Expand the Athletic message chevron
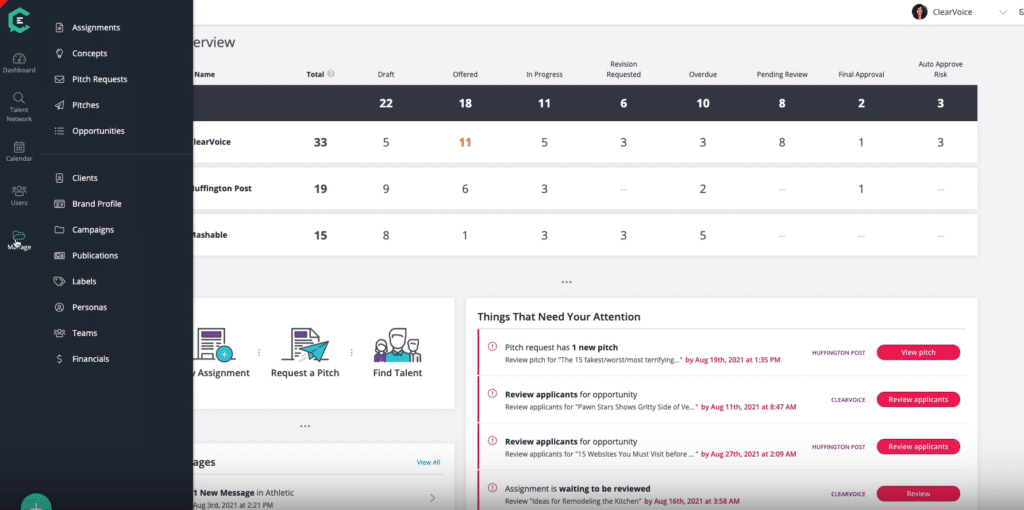 [x=432, y=497]
